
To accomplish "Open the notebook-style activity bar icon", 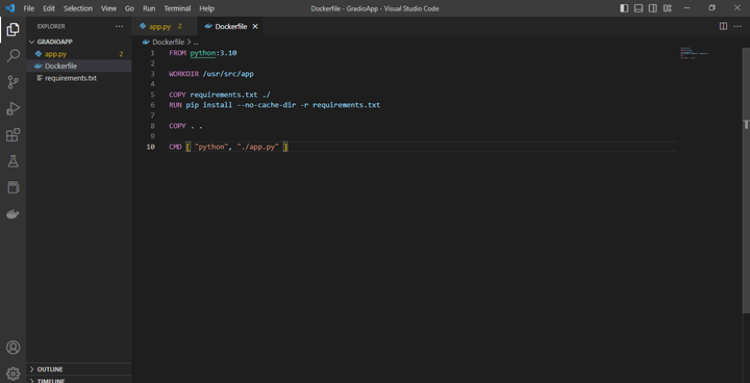I will pyautogui.click(x=13, y=187).
